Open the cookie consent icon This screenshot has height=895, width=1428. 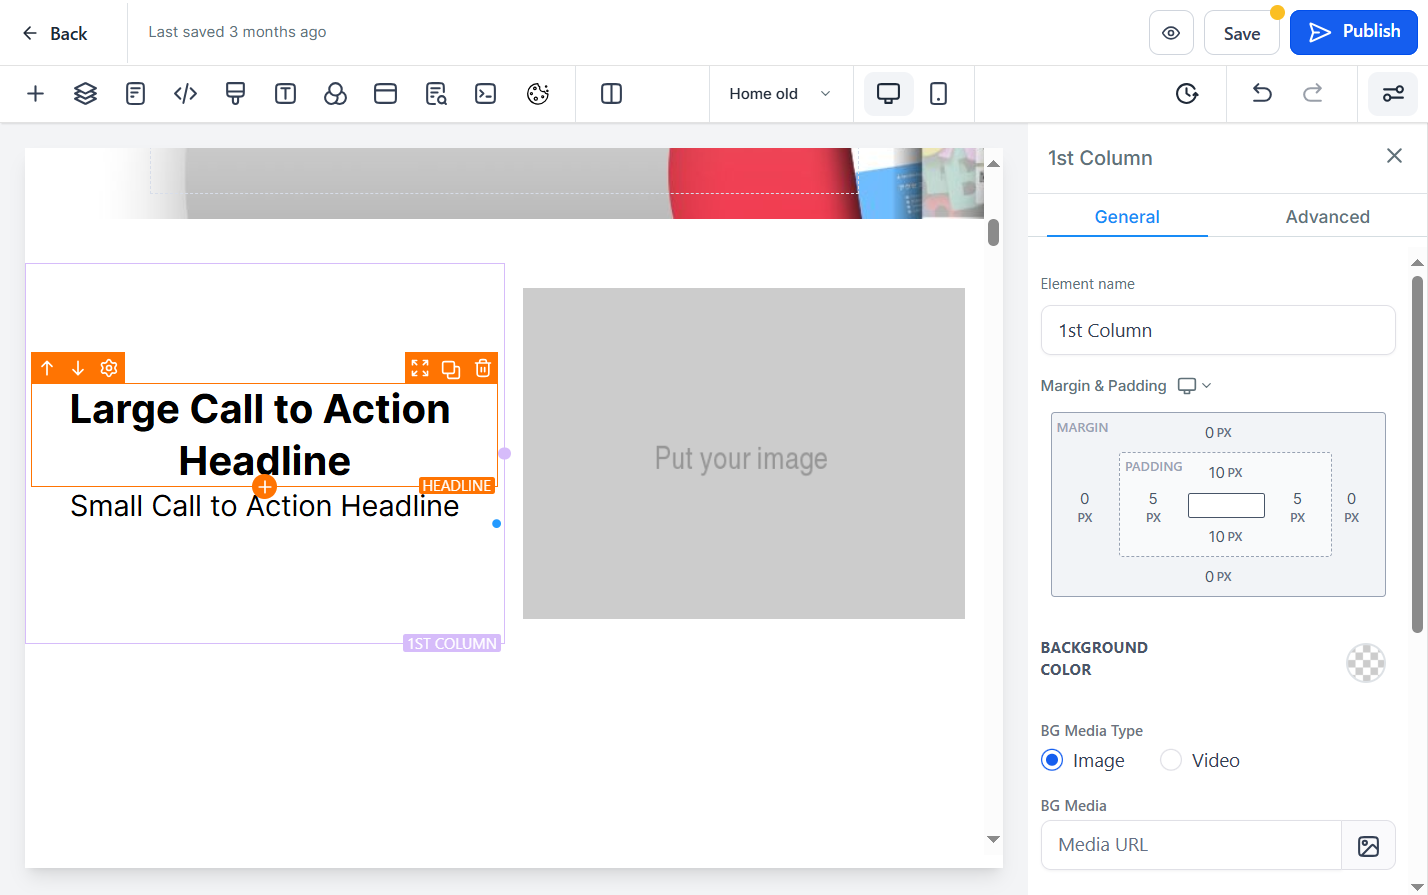[538, 94]
